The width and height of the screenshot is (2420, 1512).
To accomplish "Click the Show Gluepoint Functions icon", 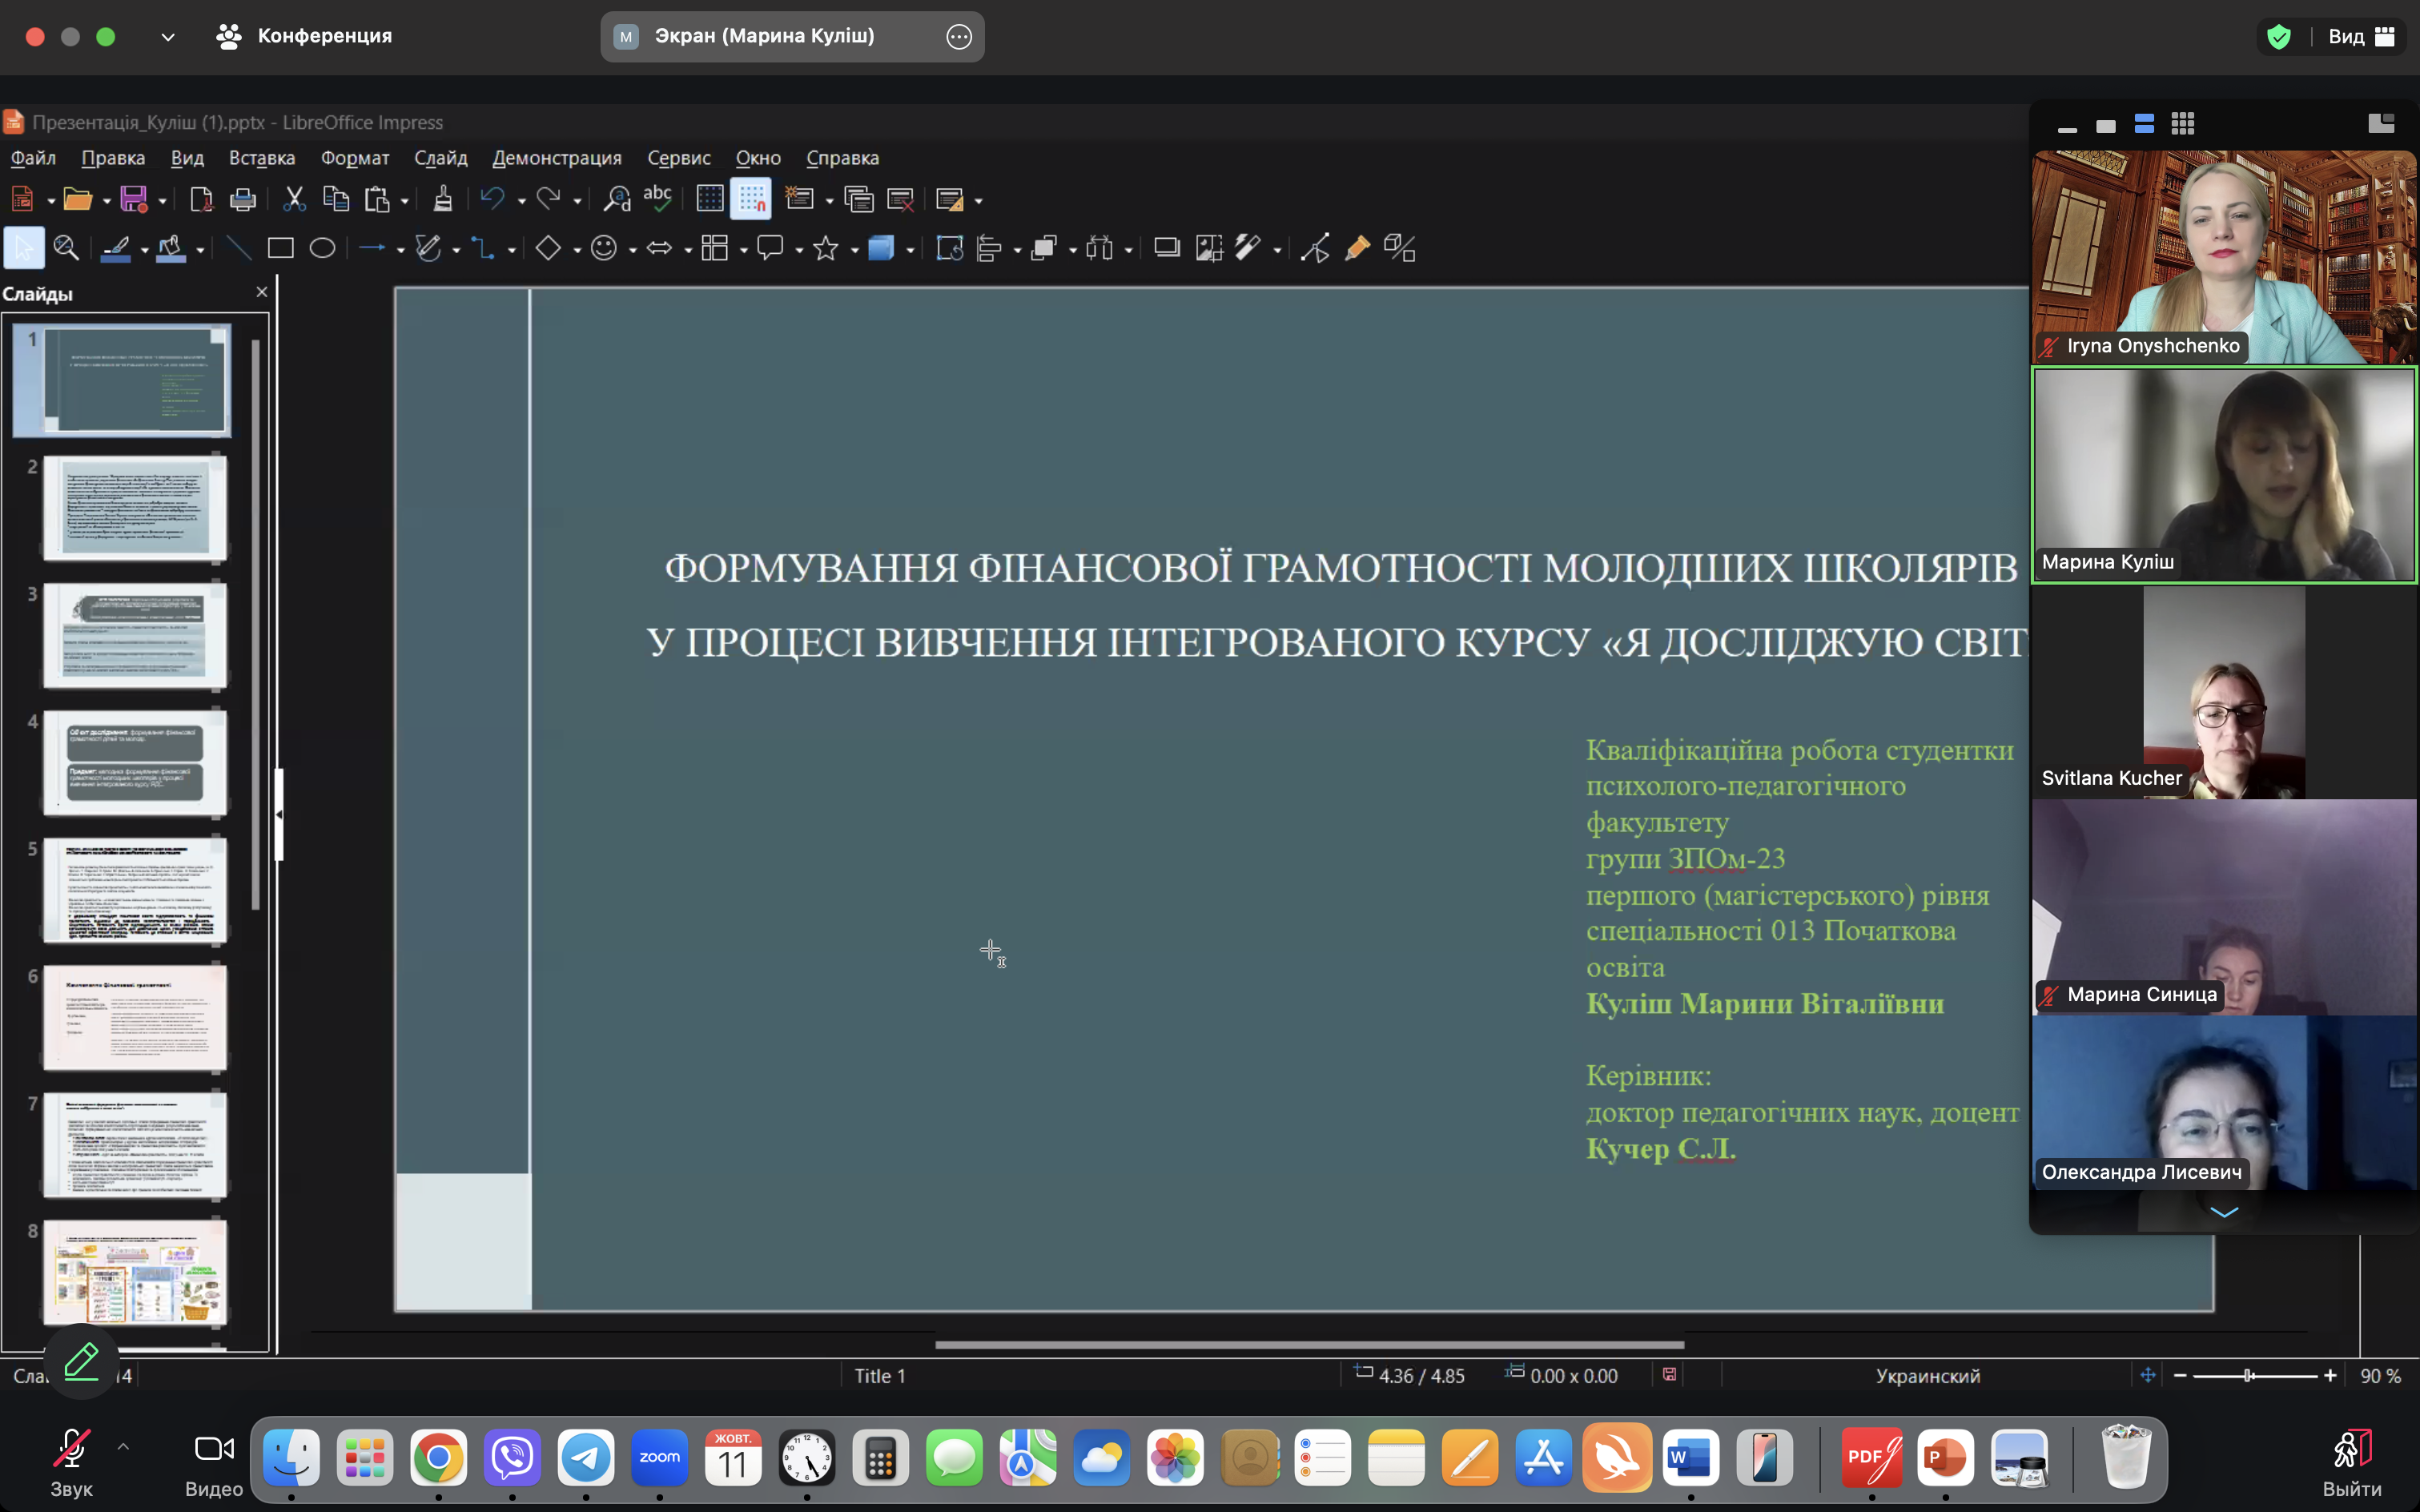I will 1357,248.
